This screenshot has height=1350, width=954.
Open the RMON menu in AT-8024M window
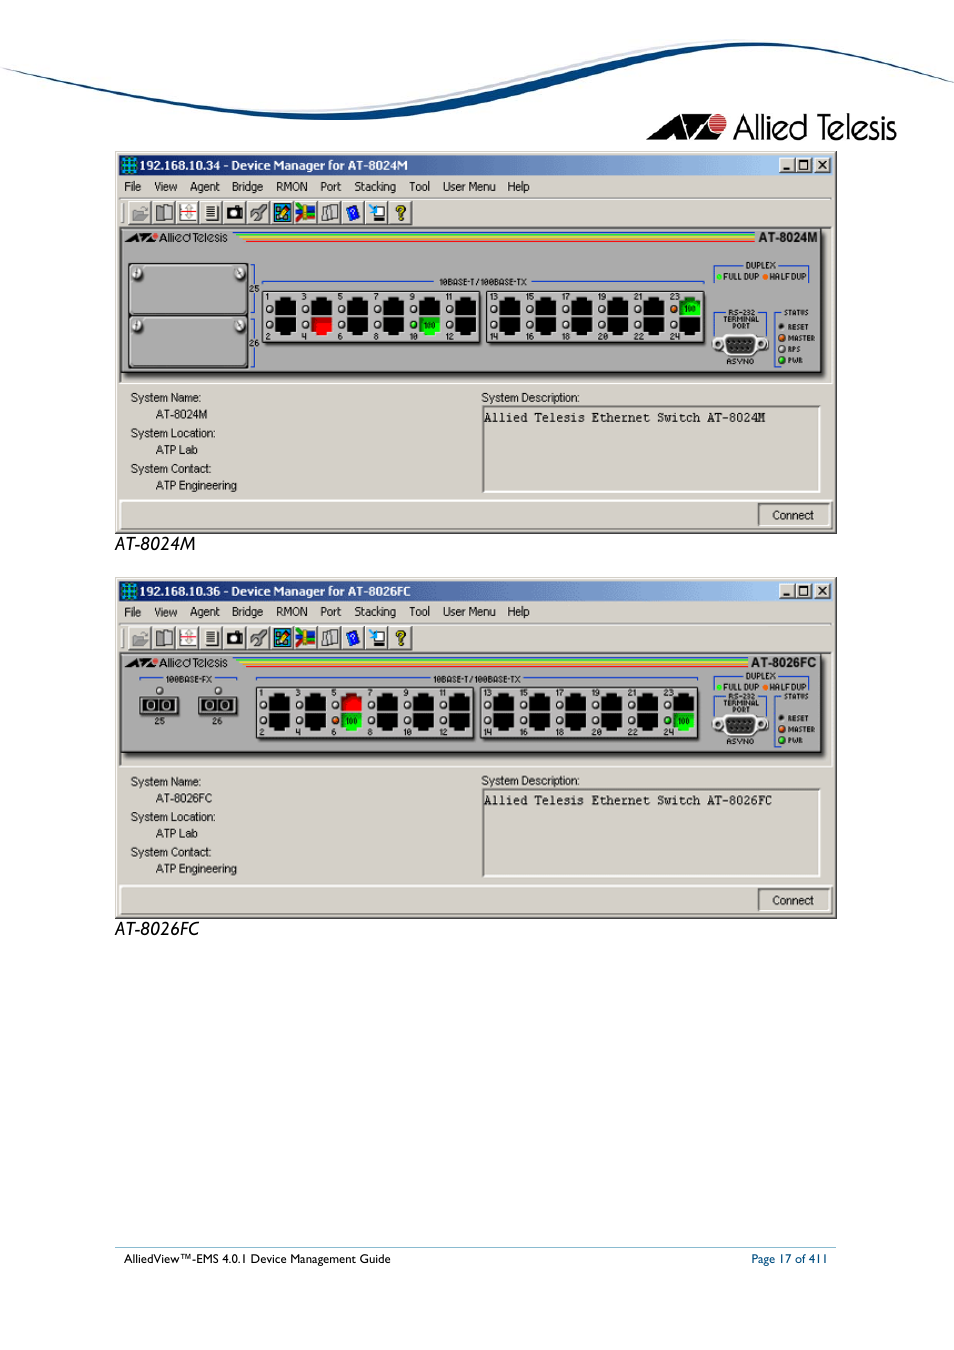(x=292, y=187)
